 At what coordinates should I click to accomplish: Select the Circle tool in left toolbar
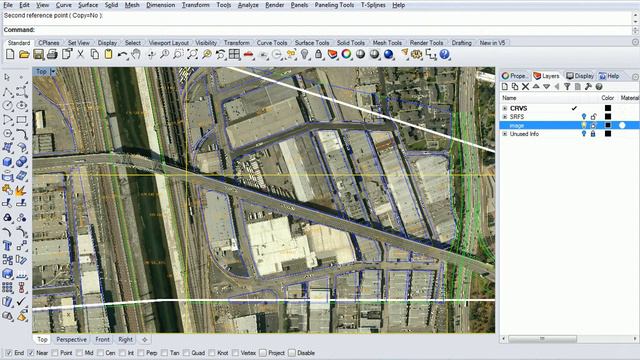tap(7, 105)
